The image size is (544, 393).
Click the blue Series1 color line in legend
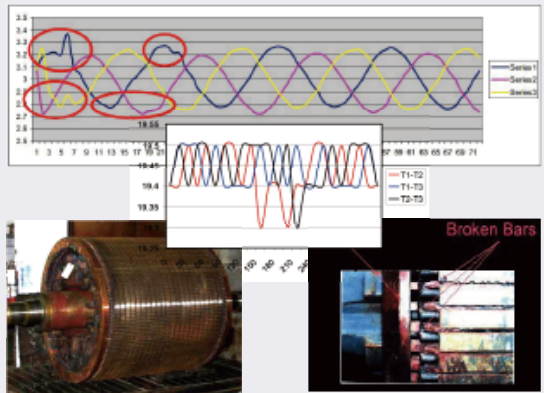tap(500, 67)
